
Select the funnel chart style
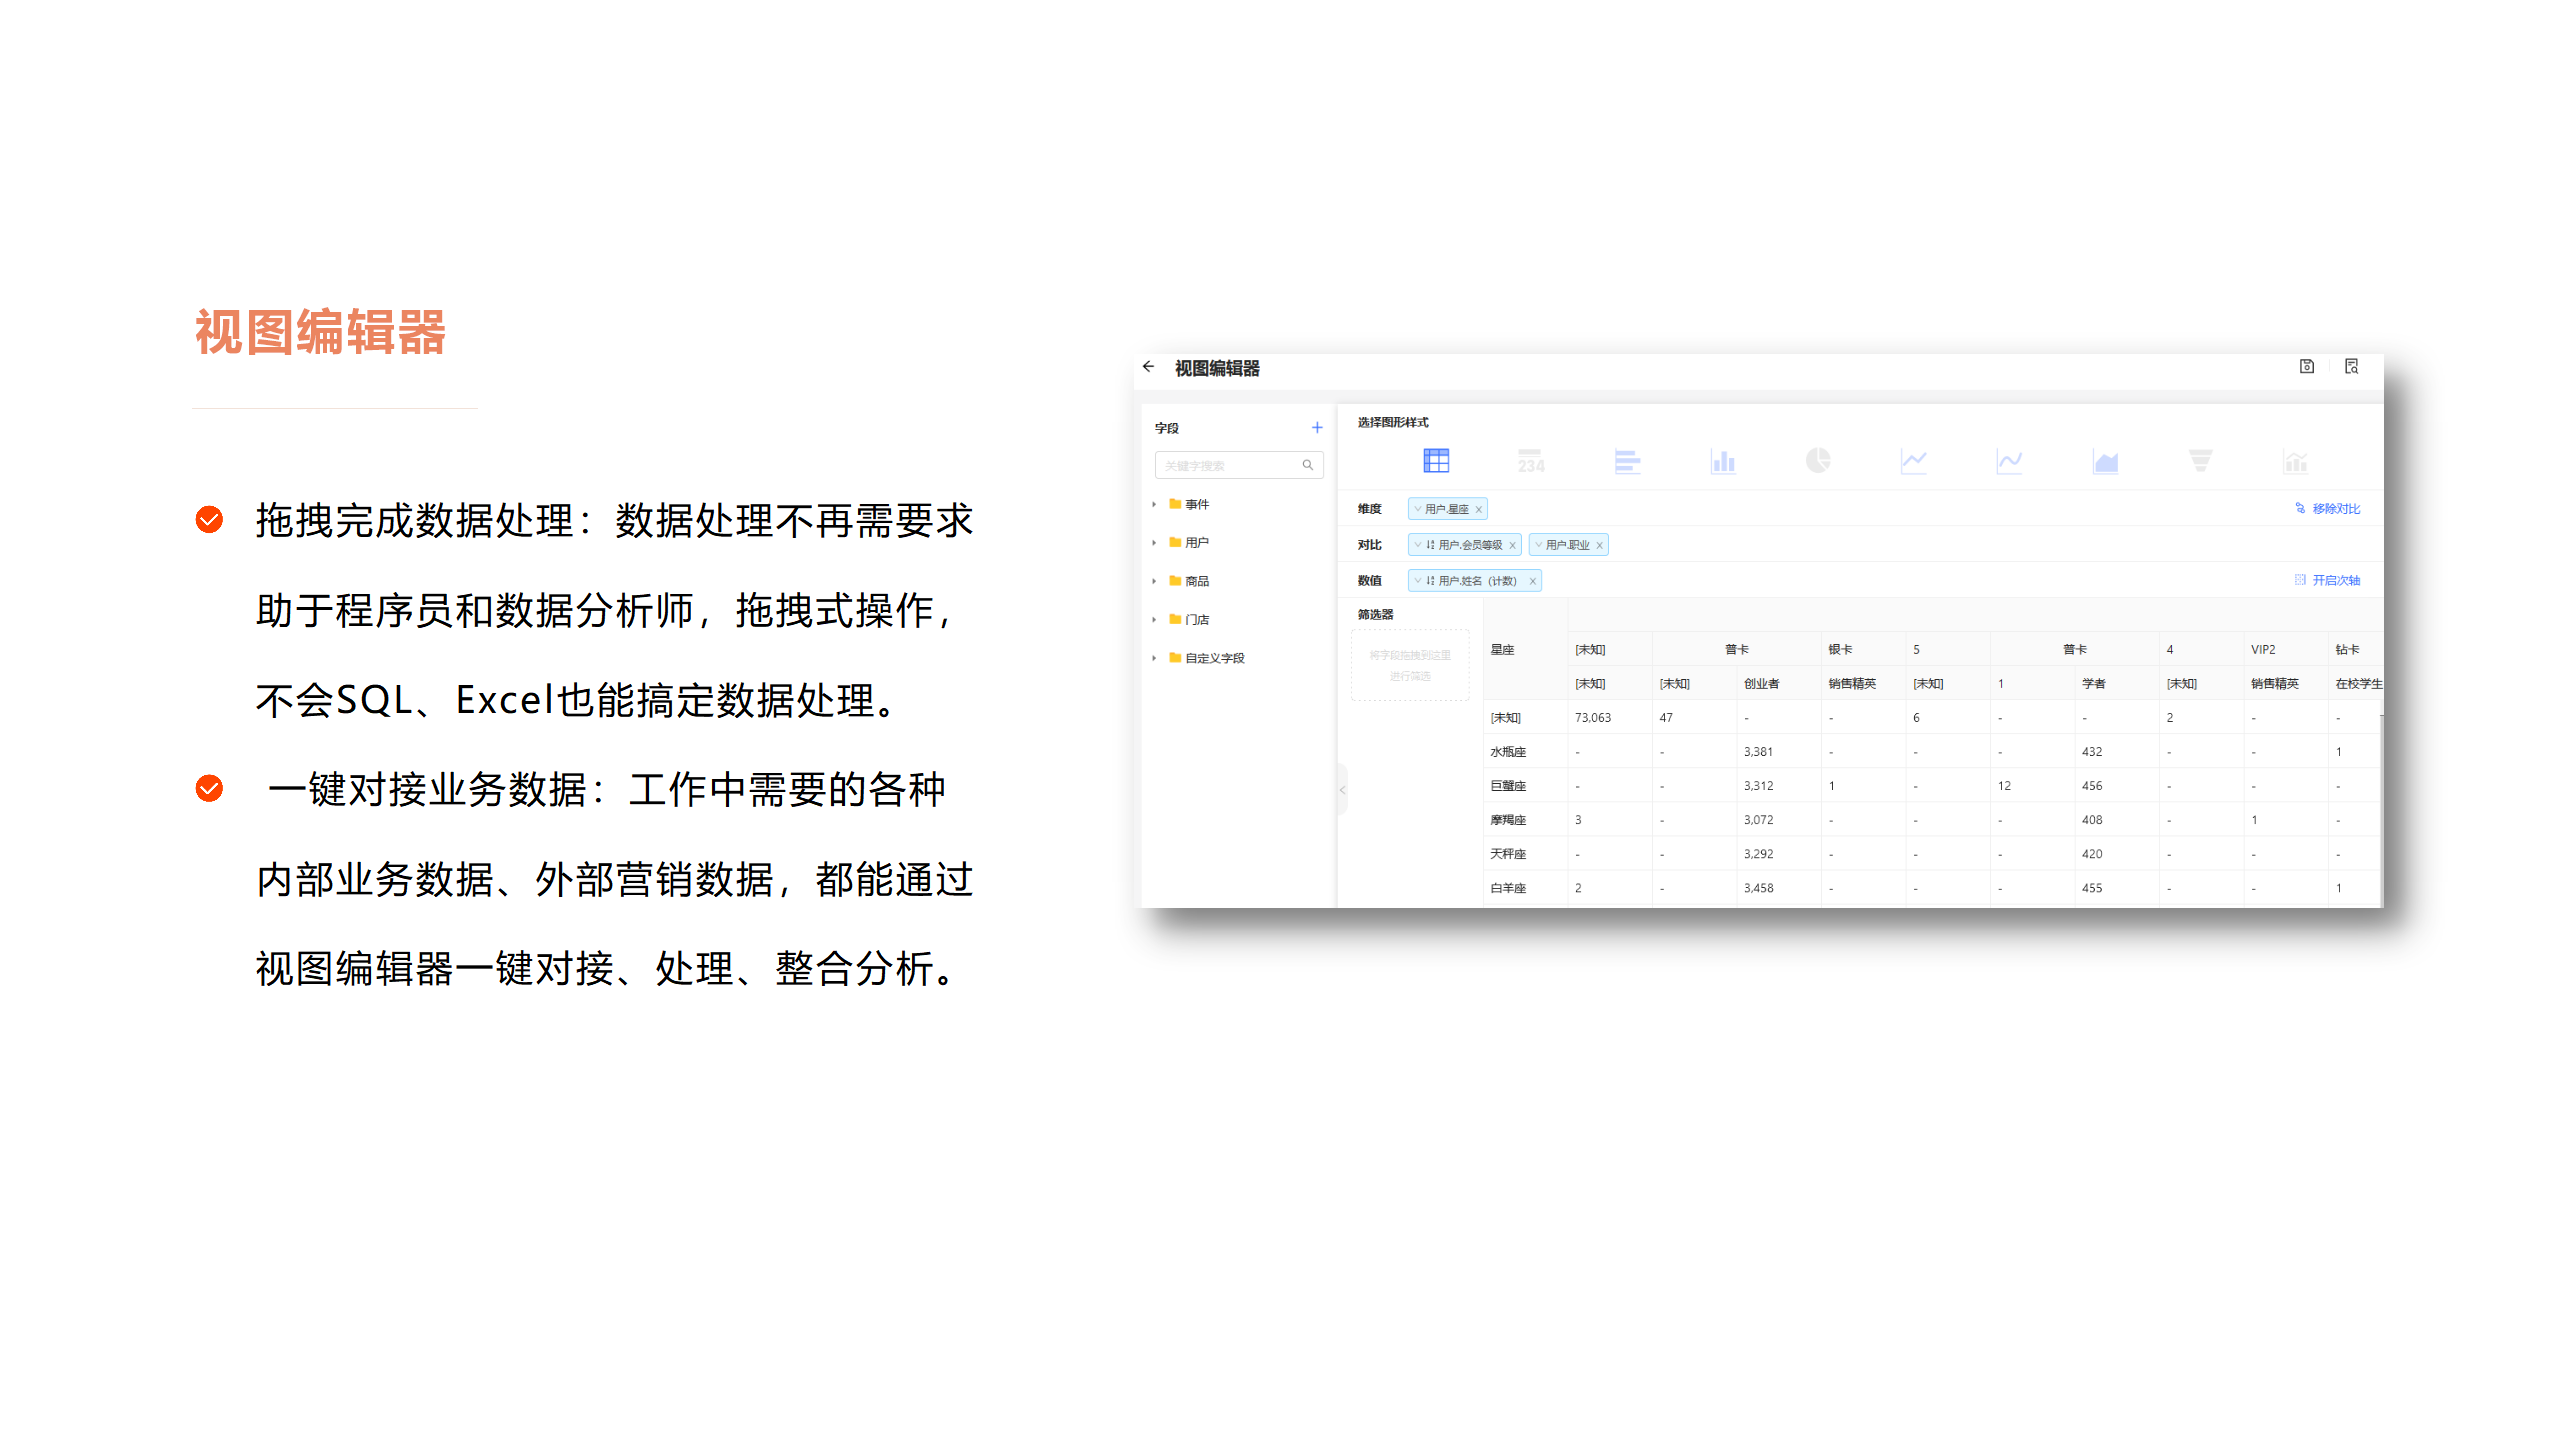point(2200,461)
